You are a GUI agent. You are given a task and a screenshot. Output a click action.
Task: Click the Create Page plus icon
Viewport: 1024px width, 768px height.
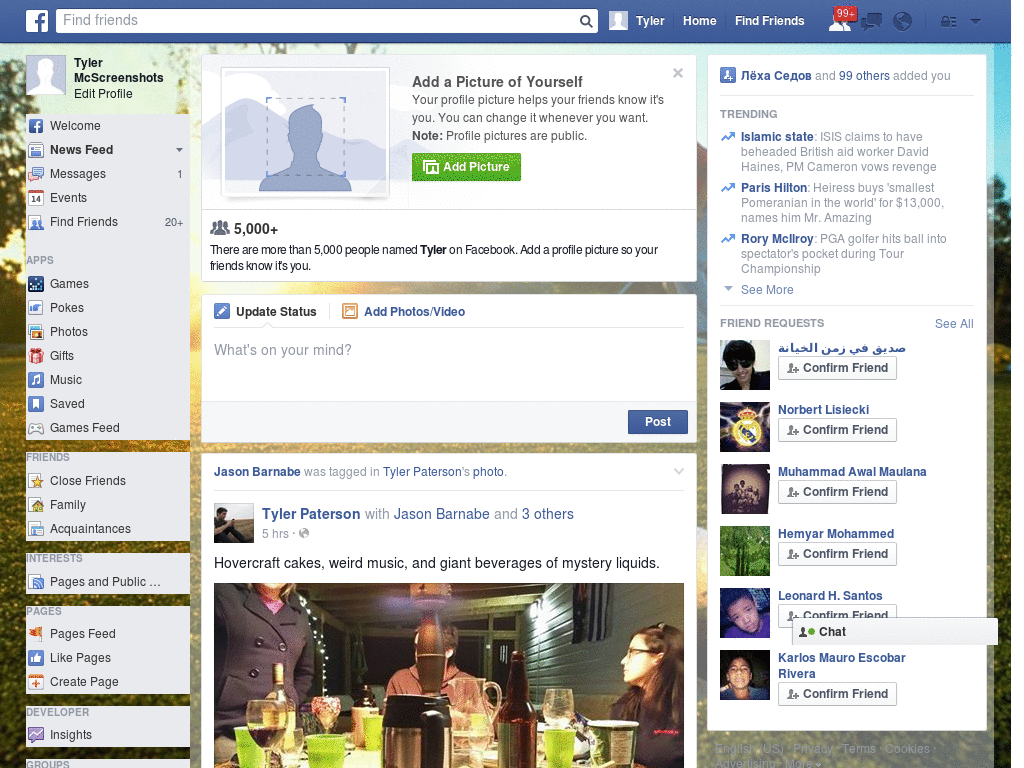(36, 682)
